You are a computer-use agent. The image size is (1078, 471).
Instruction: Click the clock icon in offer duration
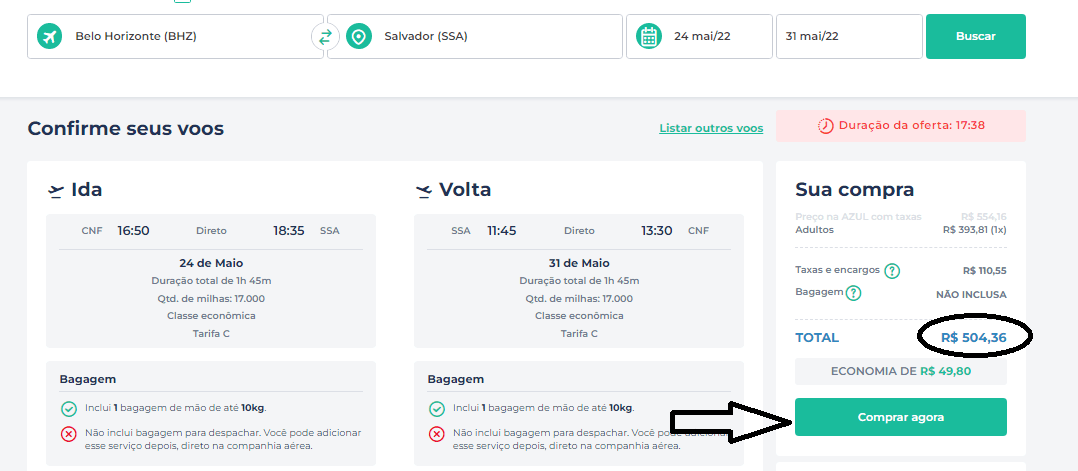[825, 126]
